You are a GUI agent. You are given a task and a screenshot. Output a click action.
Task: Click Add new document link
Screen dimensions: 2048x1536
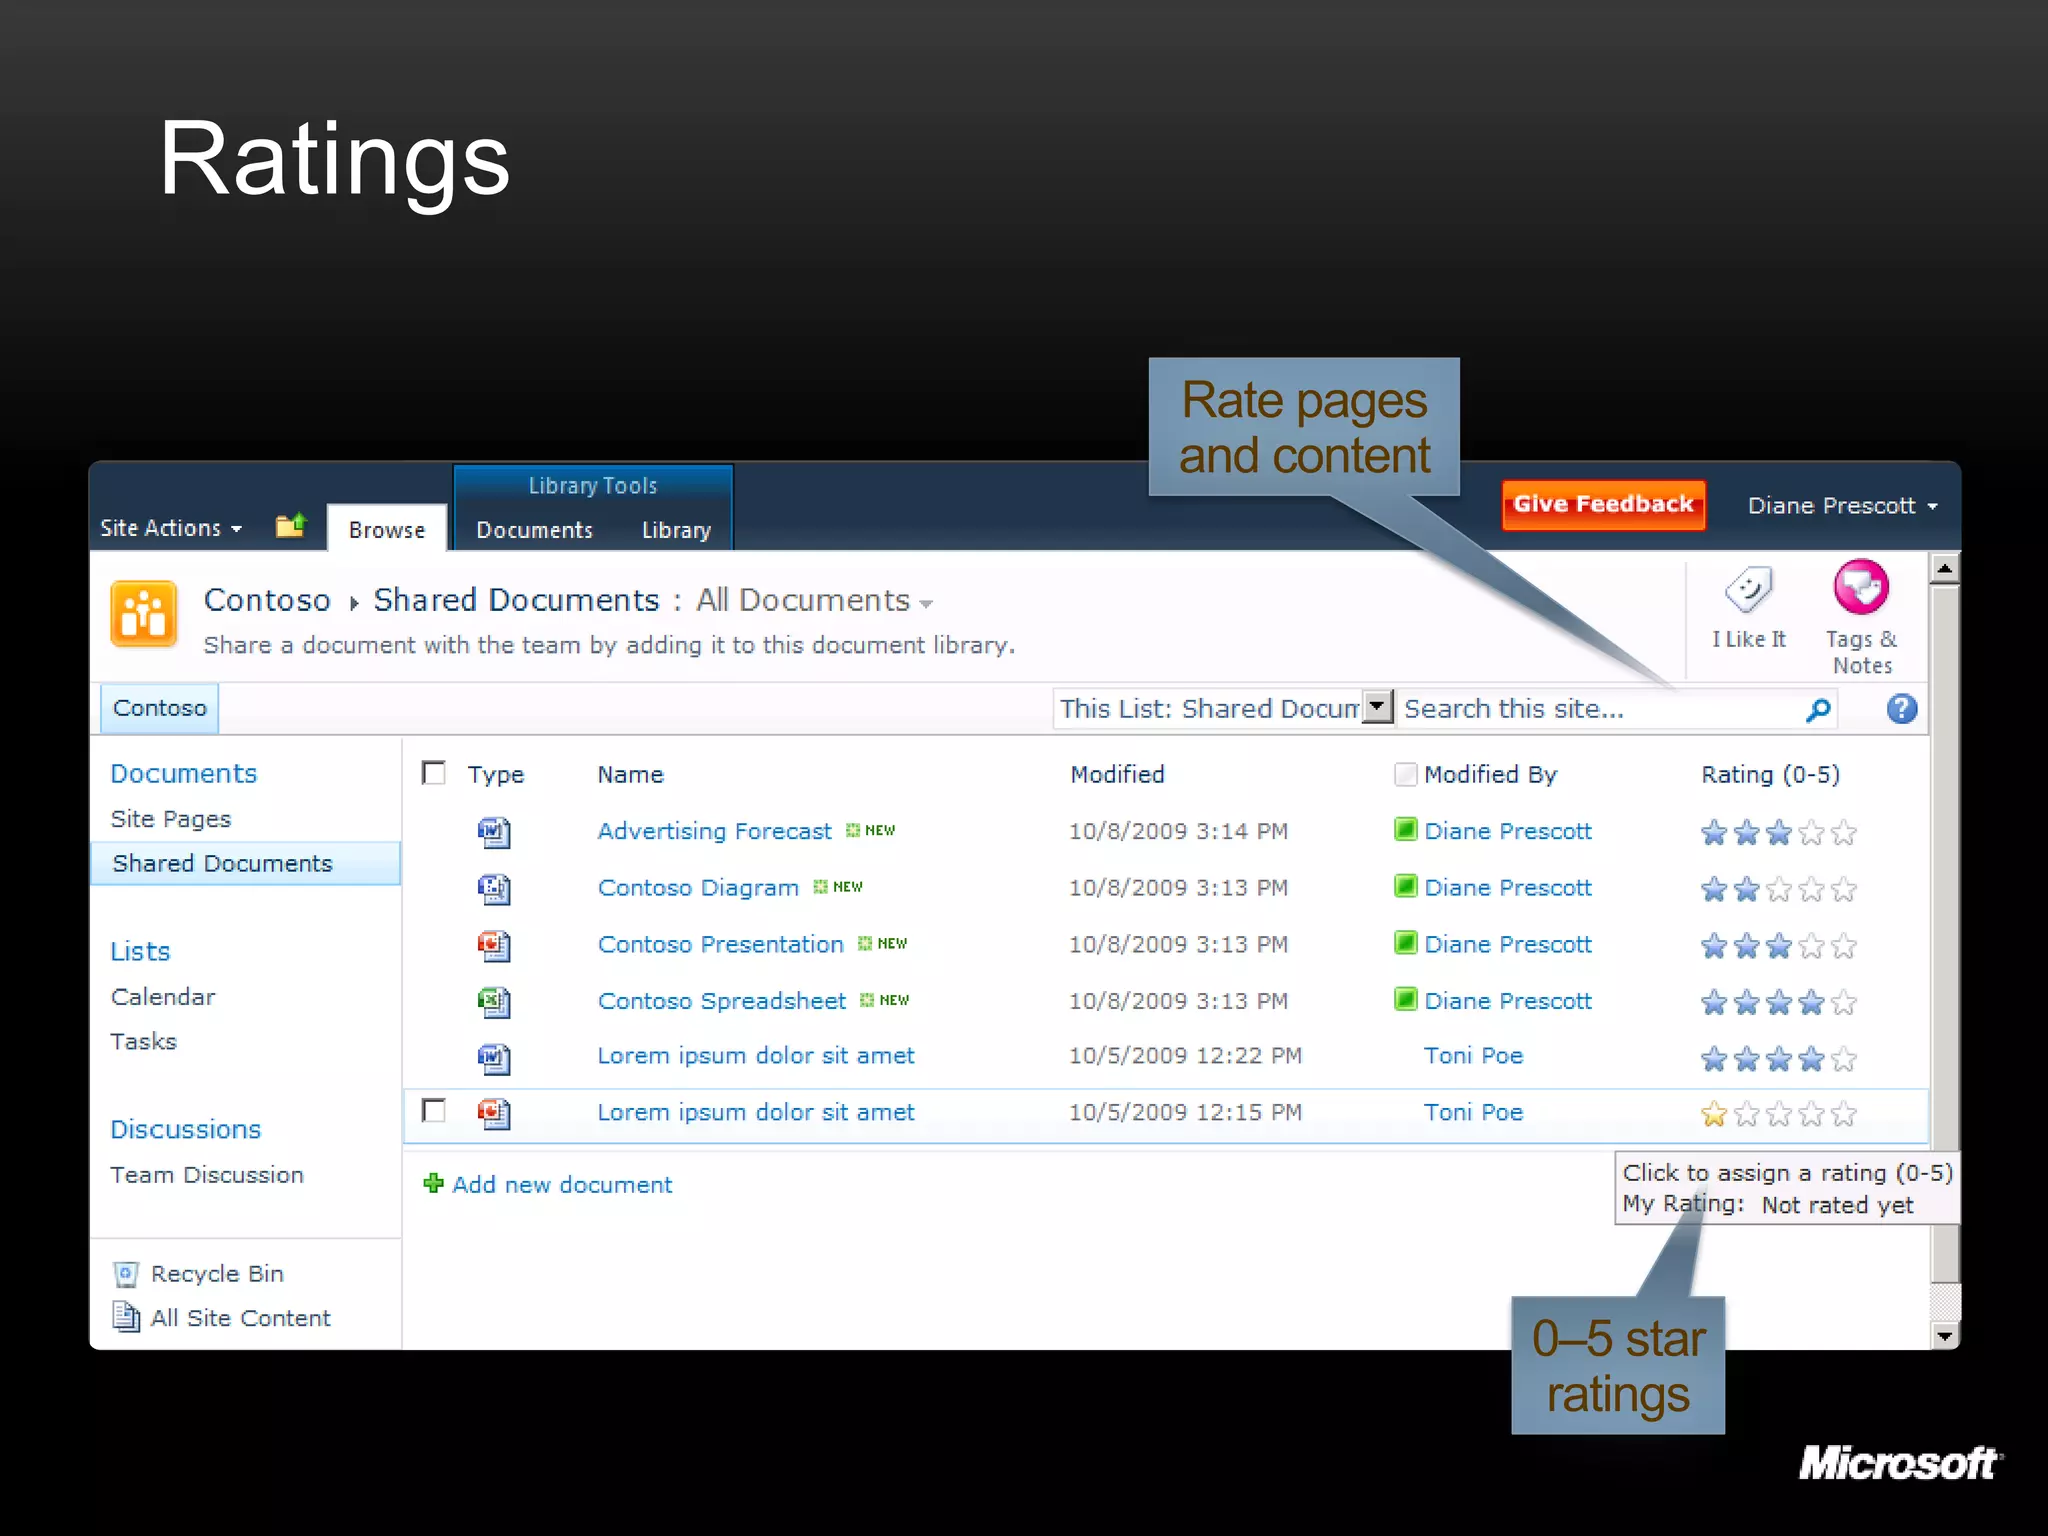pyautogui.click(x=562, y=1185)
